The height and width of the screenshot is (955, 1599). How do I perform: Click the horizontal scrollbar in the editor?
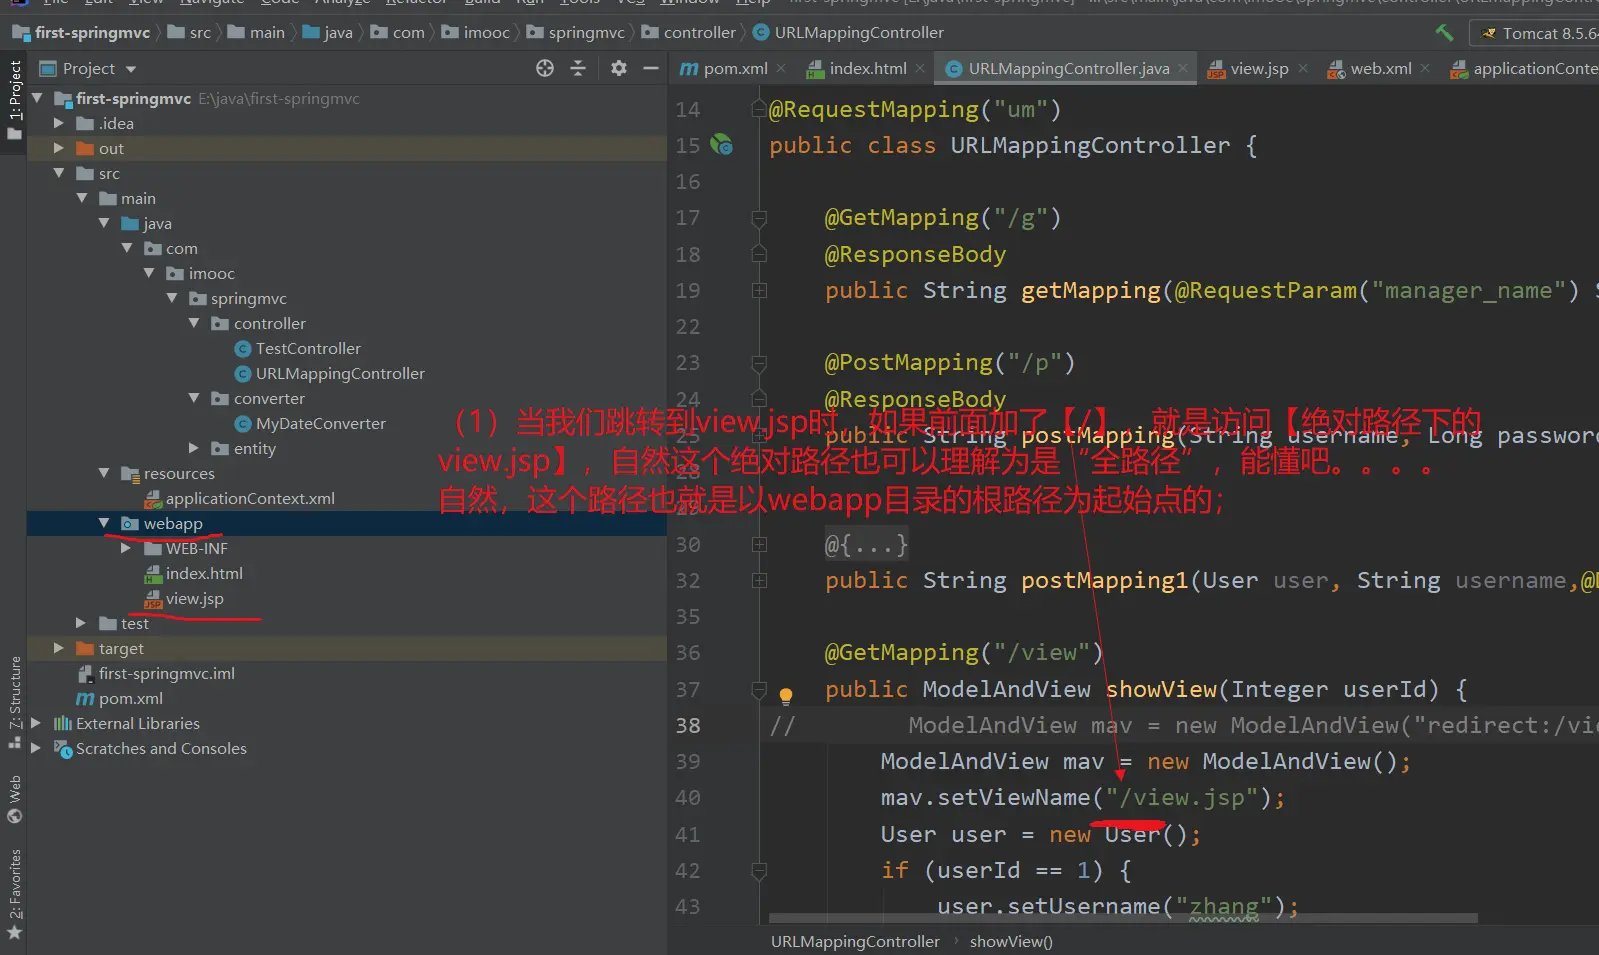pyautogui.click(x=1122, y=918)
